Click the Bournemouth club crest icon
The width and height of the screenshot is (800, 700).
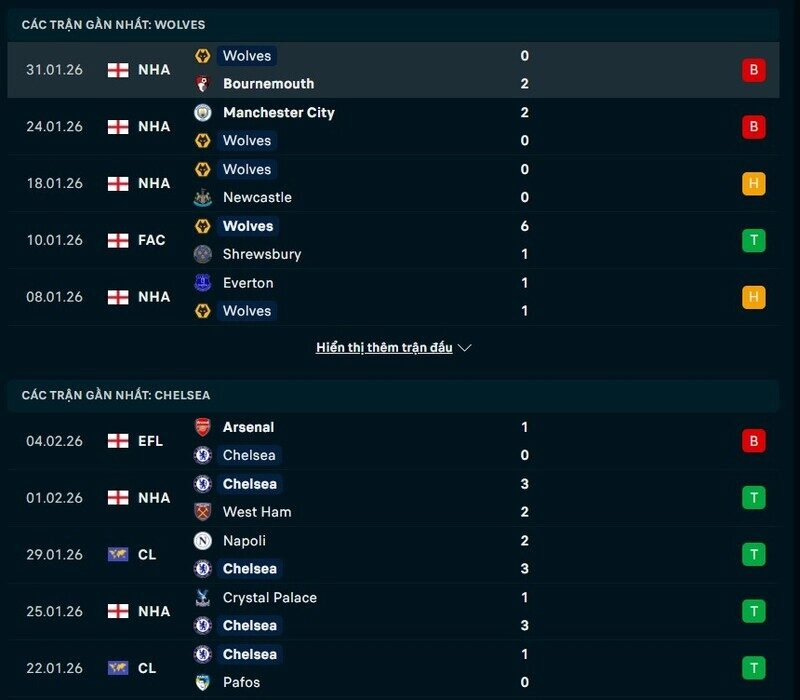coord(203,84)
